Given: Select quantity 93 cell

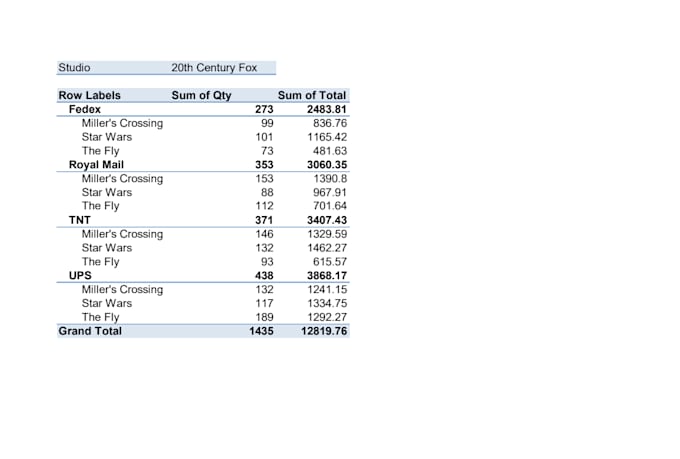Looking at the screenshot, I should (267, 262).
